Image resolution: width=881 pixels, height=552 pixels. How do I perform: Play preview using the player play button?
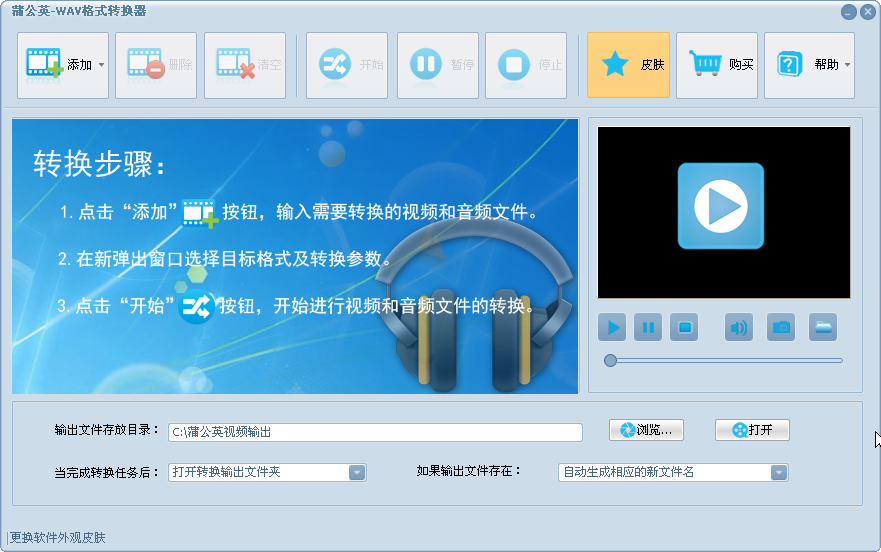[x=612, y=327]
